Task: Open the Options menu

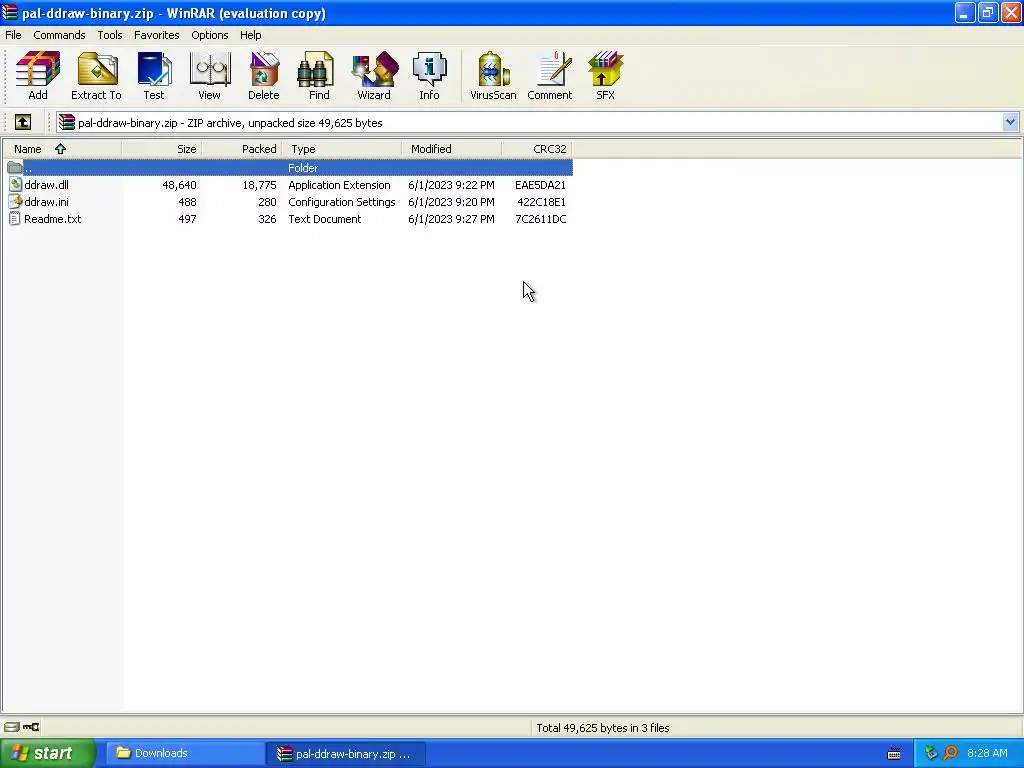Action: [210, 35]
